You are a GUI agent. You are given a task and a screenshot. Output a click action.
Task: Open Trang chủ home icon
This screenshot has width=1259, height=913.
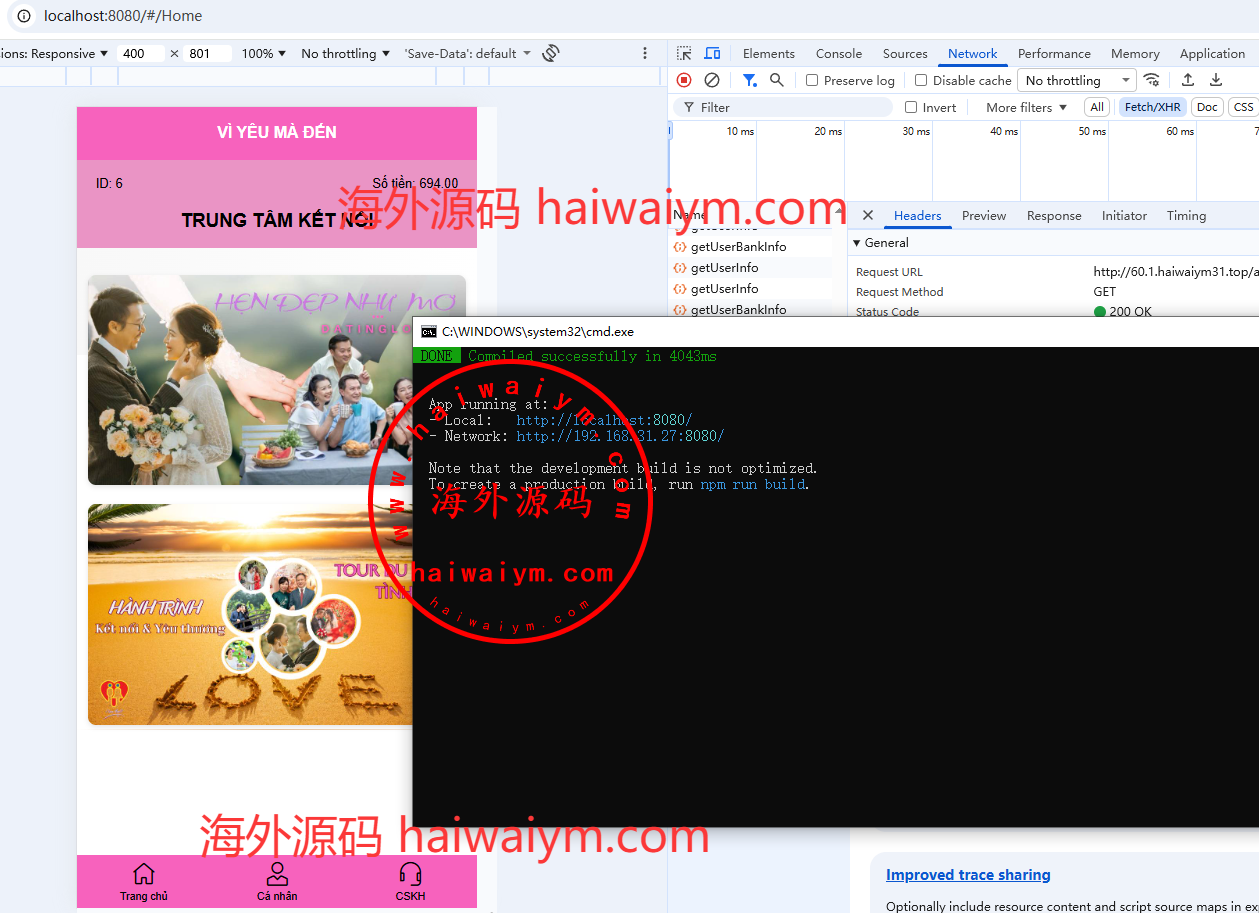click(x=144, y=881)
